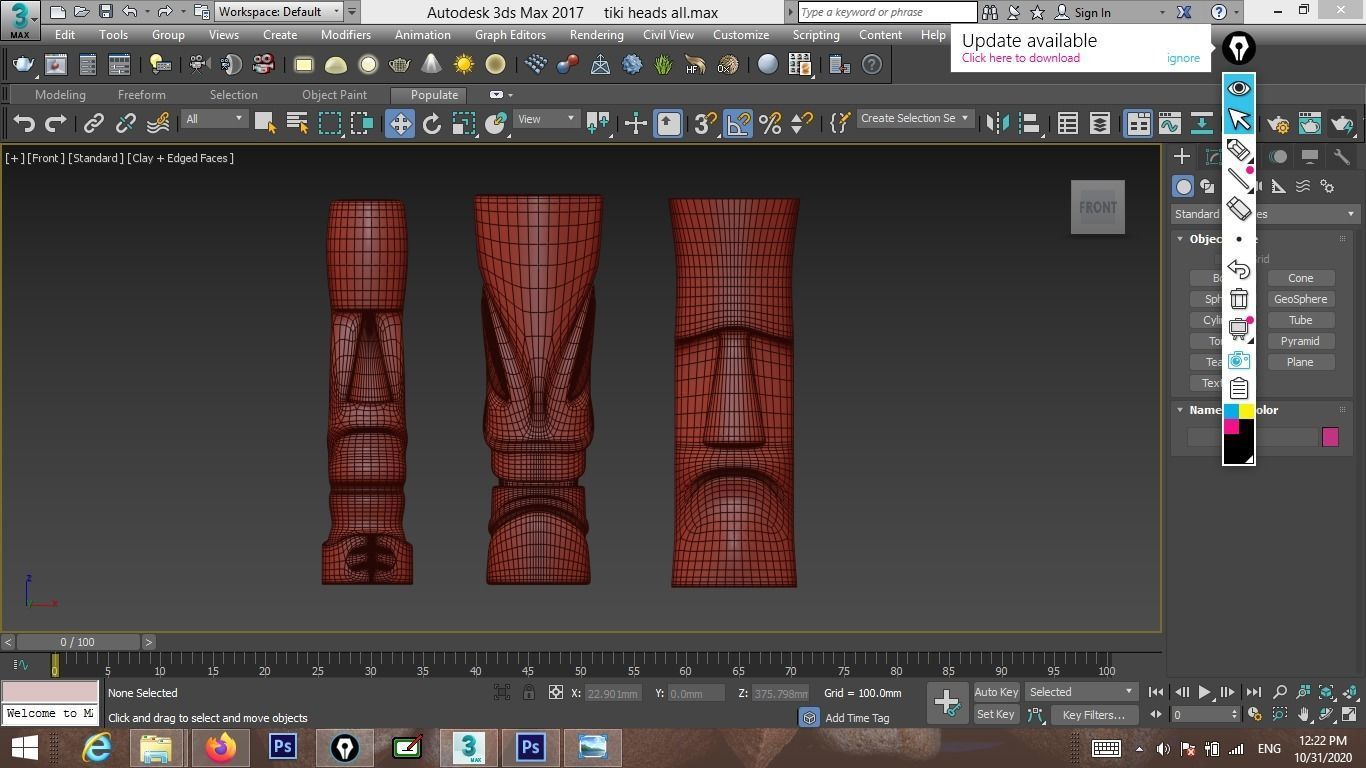Toggle Selection Lock padlock icon
Image resolution: width=1366 pixels, height=768 pixels.
529,693
